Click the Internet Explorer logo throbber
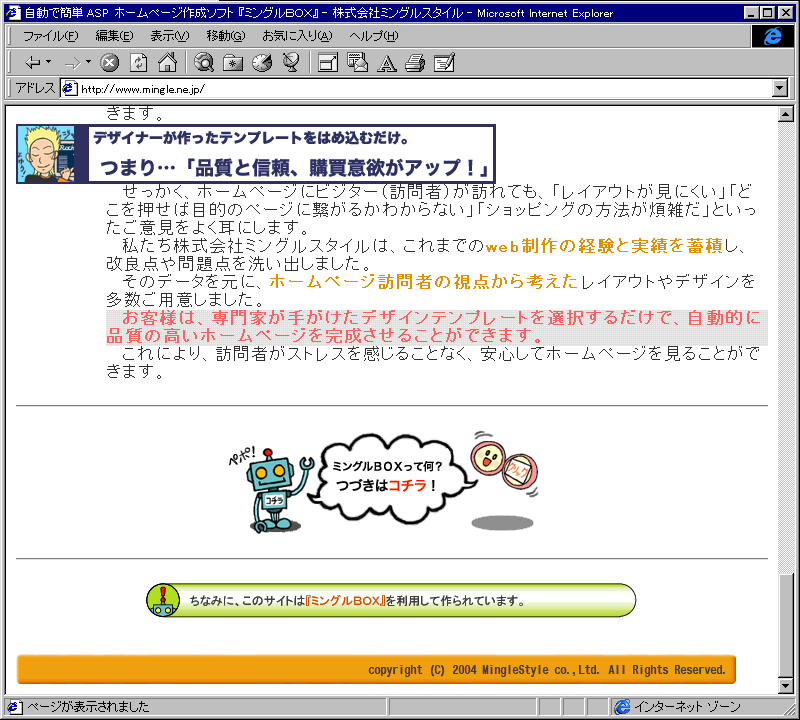The image size is (800, 720). (772, 36)
